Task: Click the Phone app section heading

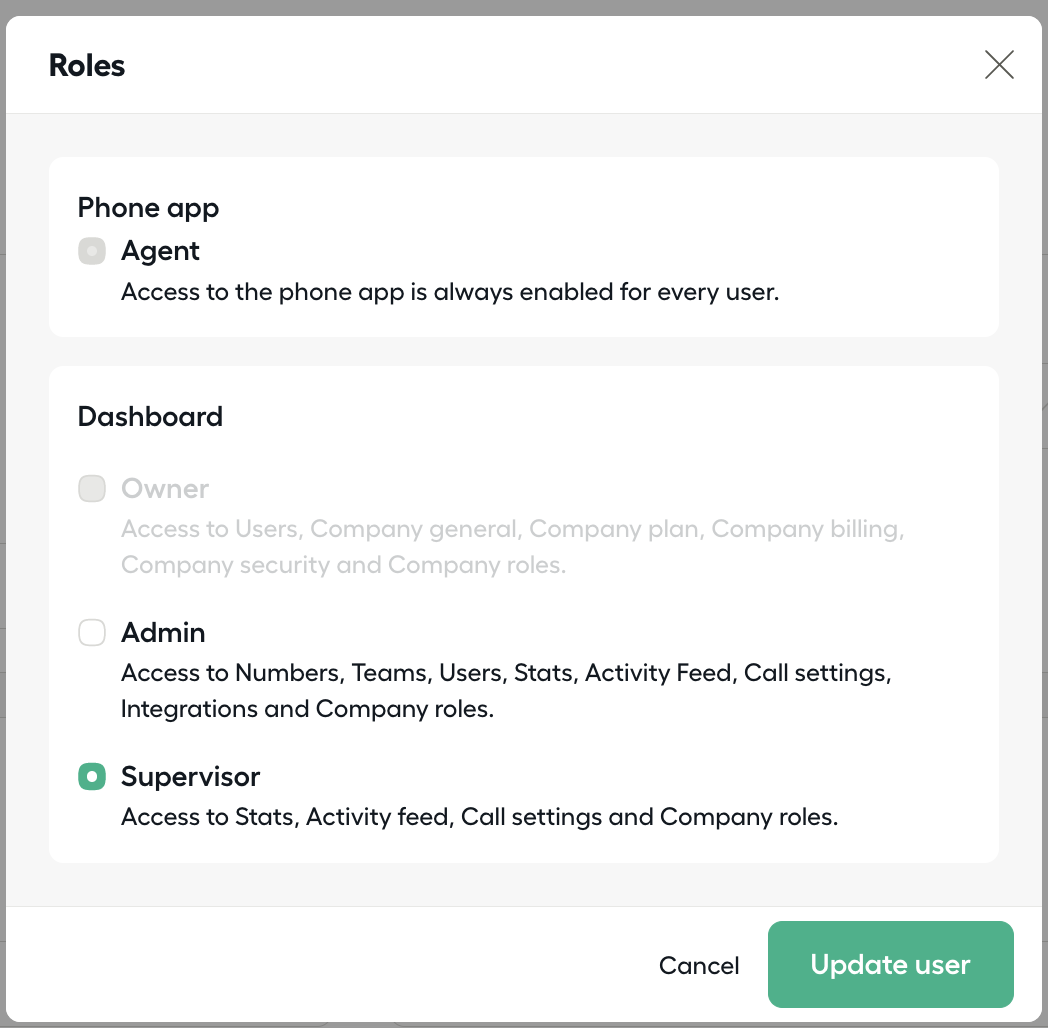Action: [x=148, y=208]
